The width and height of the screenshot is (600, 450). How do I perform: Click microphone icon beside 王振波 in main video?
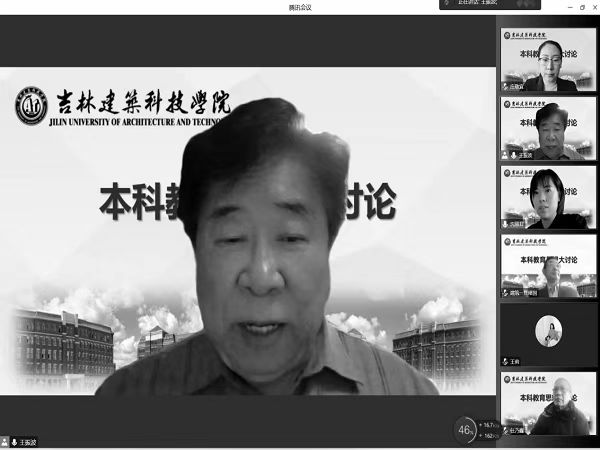[15, 440]
